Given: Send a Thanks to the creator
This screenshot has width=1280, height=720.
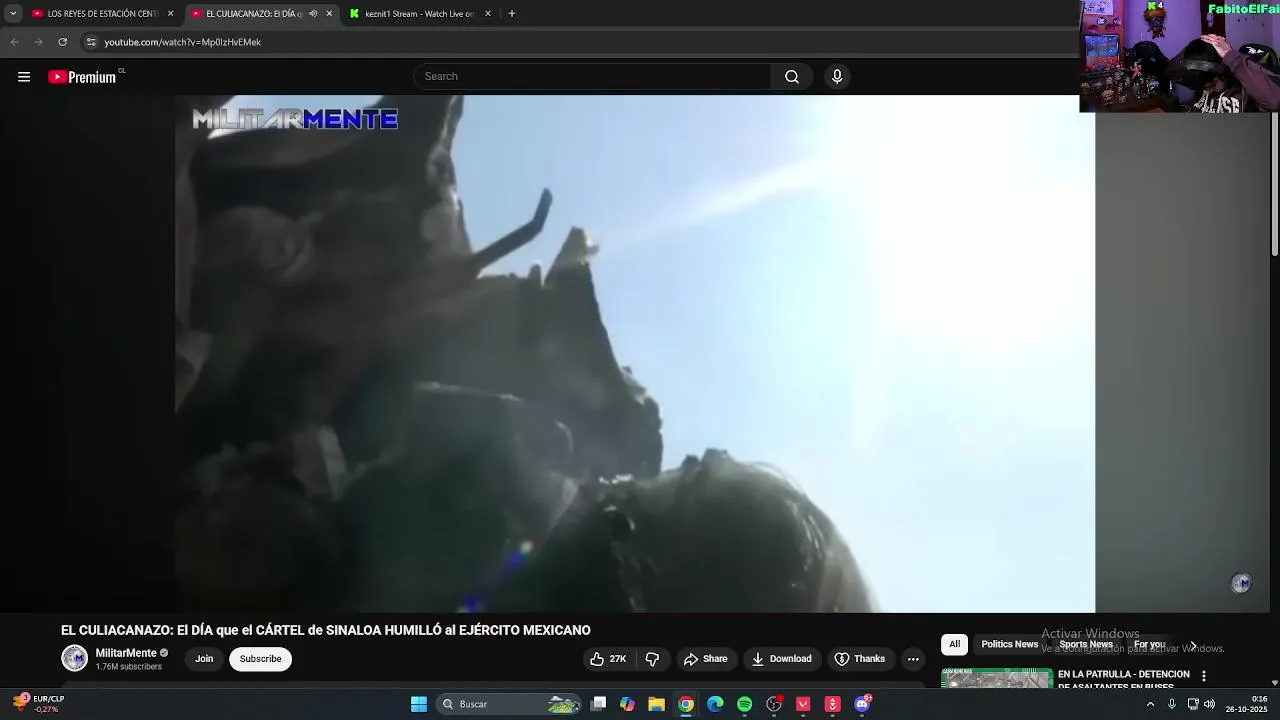Looking at the screenshot, I should (x=860, y=659).
